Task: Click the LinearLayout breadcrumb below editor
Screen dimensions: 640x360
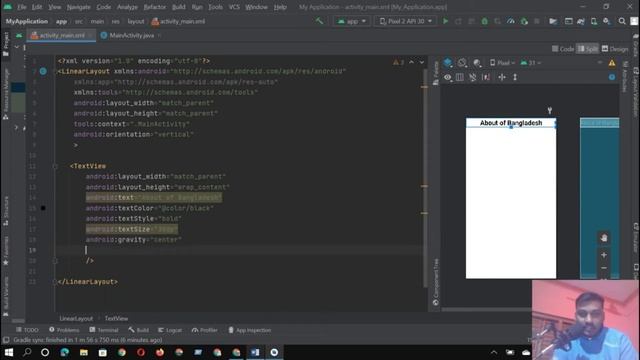Action: pyautogui.click(x=76, y=318)
